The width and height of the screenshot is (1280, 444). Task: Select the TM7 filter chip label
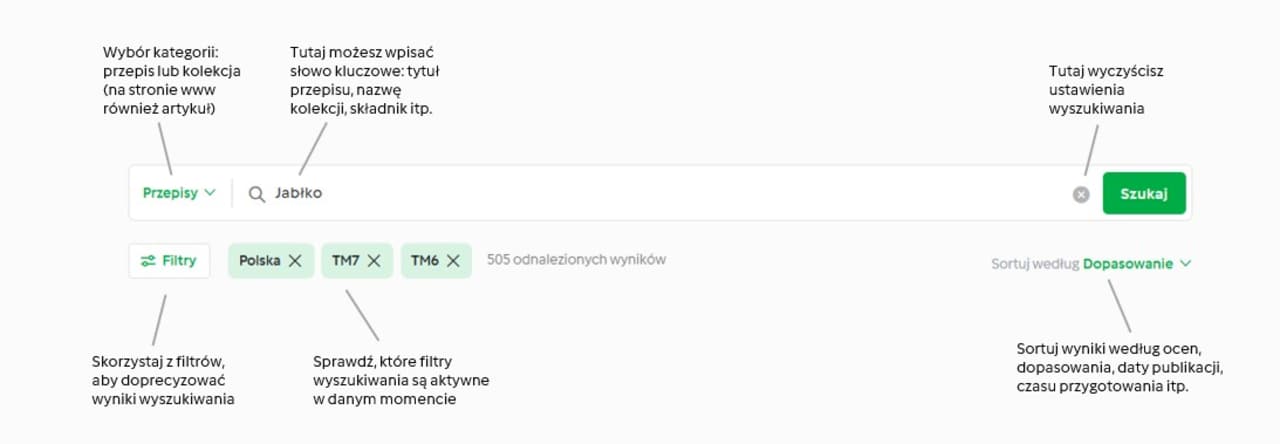[346, 260]
